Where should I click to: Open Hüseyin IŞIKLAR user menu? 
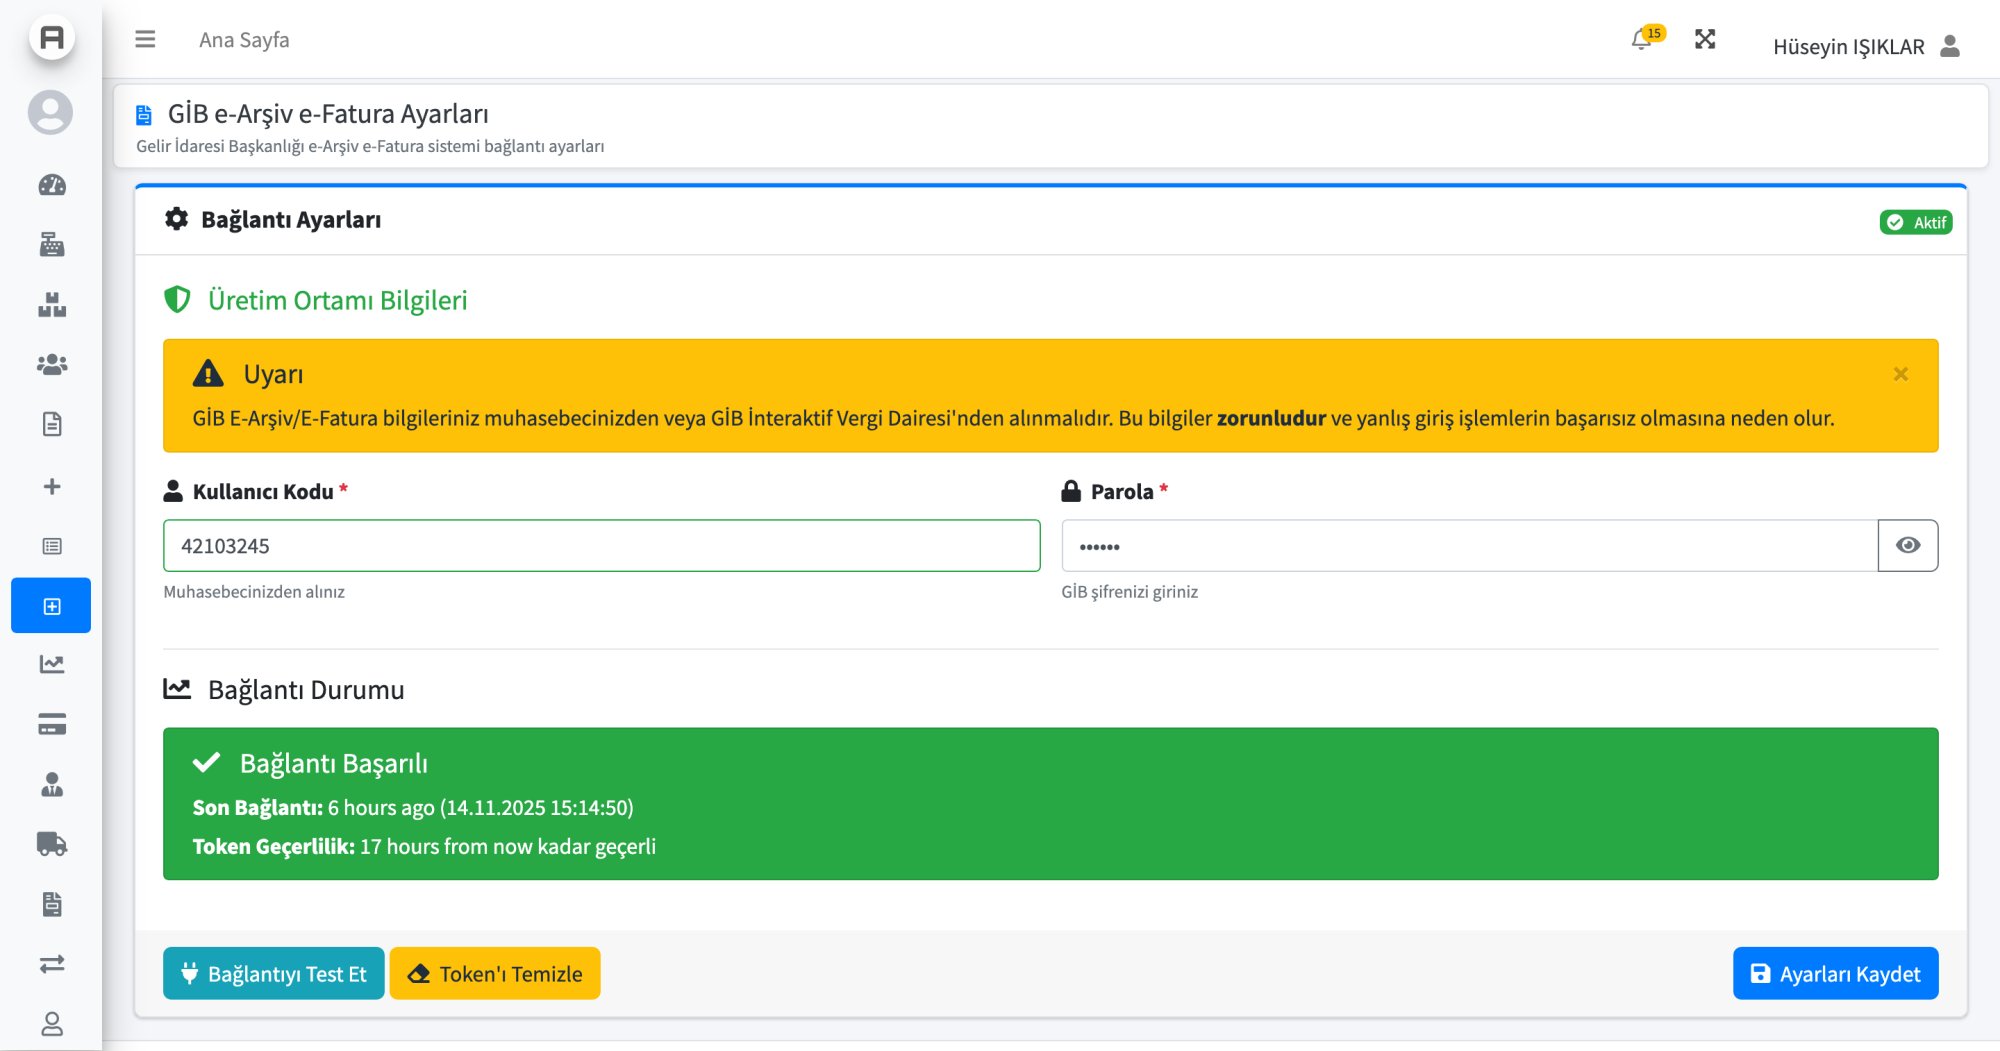[x=1865, y=46]
